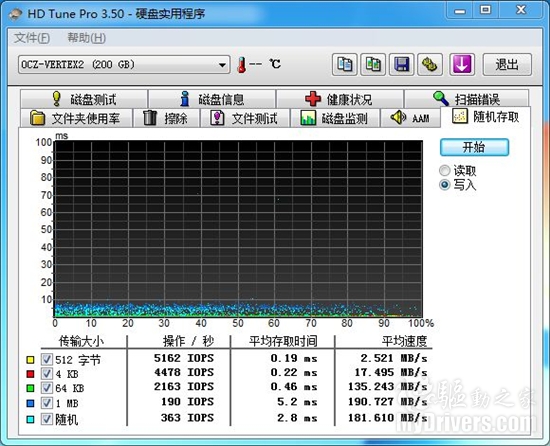
Task: Click the copy screenshot to clipboard icon
Action: 373,65
